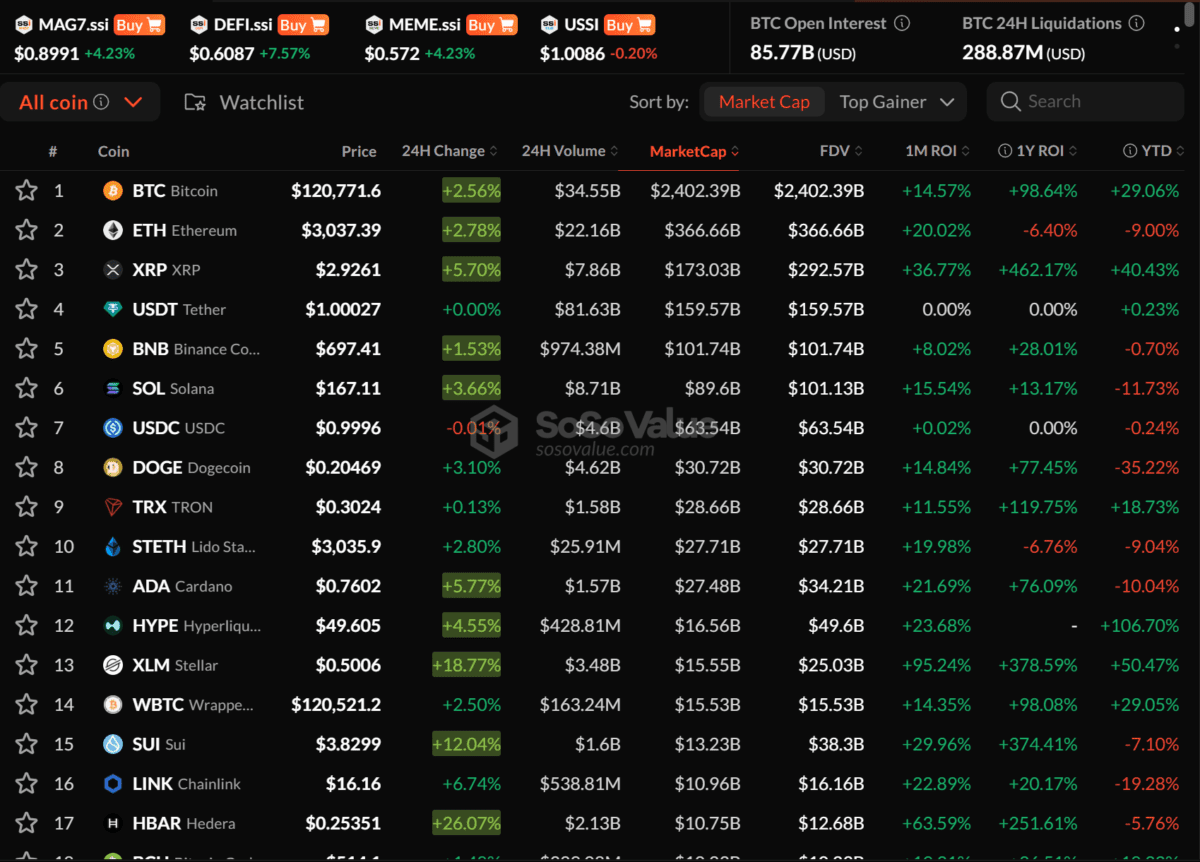Star the BNB row as favorite
Image resolution: width=1200 pixels, height=862 pixels.
[26, 349]
